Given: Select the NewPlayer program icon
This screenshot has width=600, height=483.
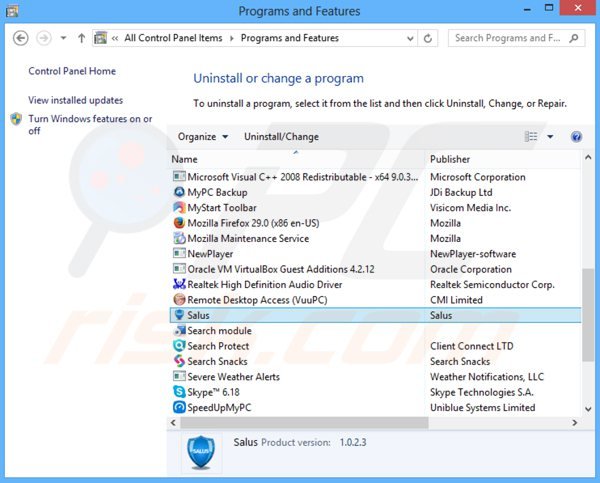Looking at the screenshot, I should pos(179,253).
